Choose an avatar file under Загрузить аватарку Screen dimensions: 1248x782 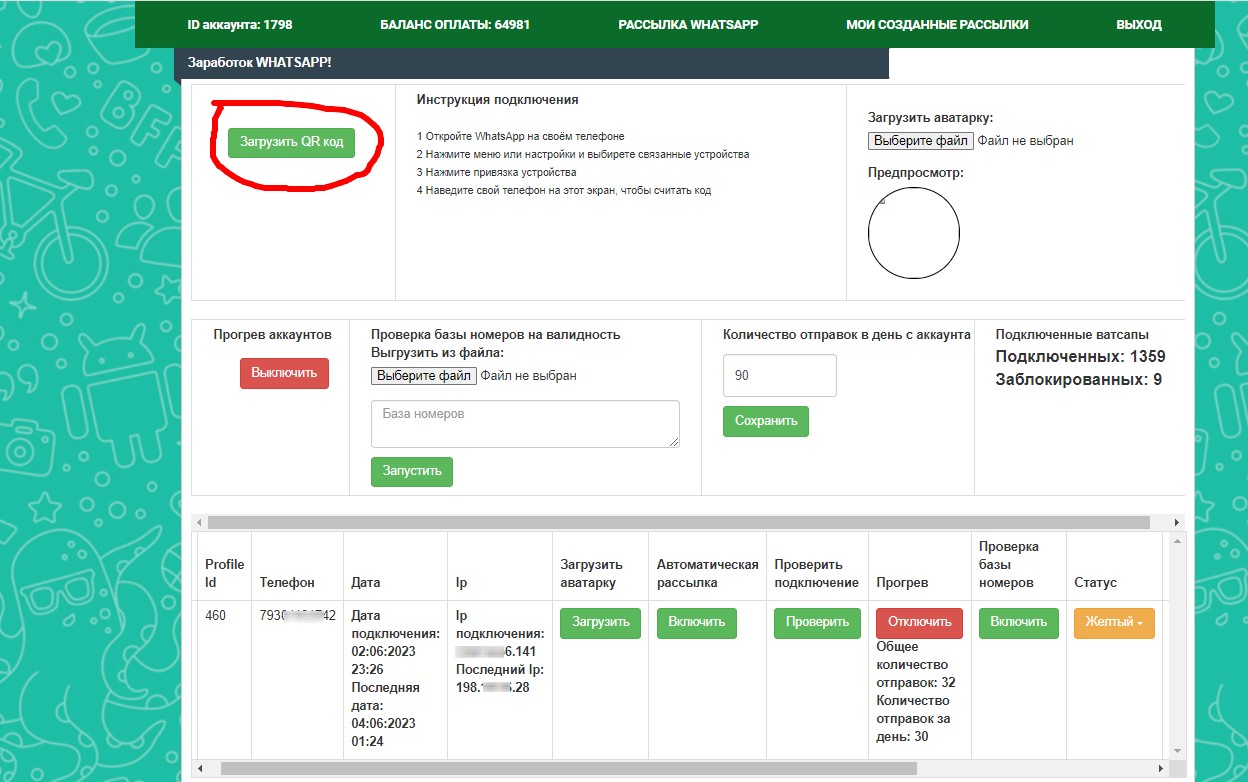[920, 141]
